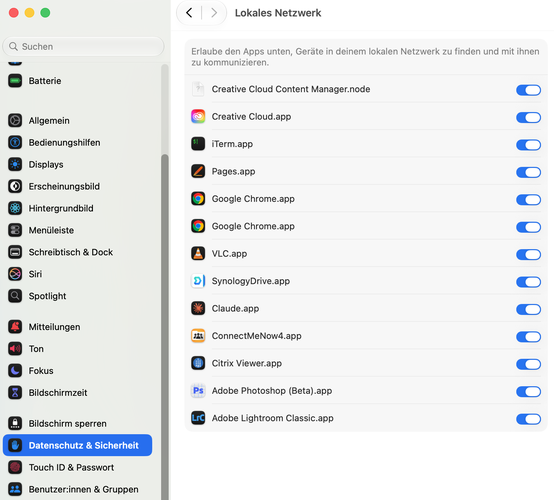Click the Erscheinungsbild icon
554x500 pixels.
[15, 186]
